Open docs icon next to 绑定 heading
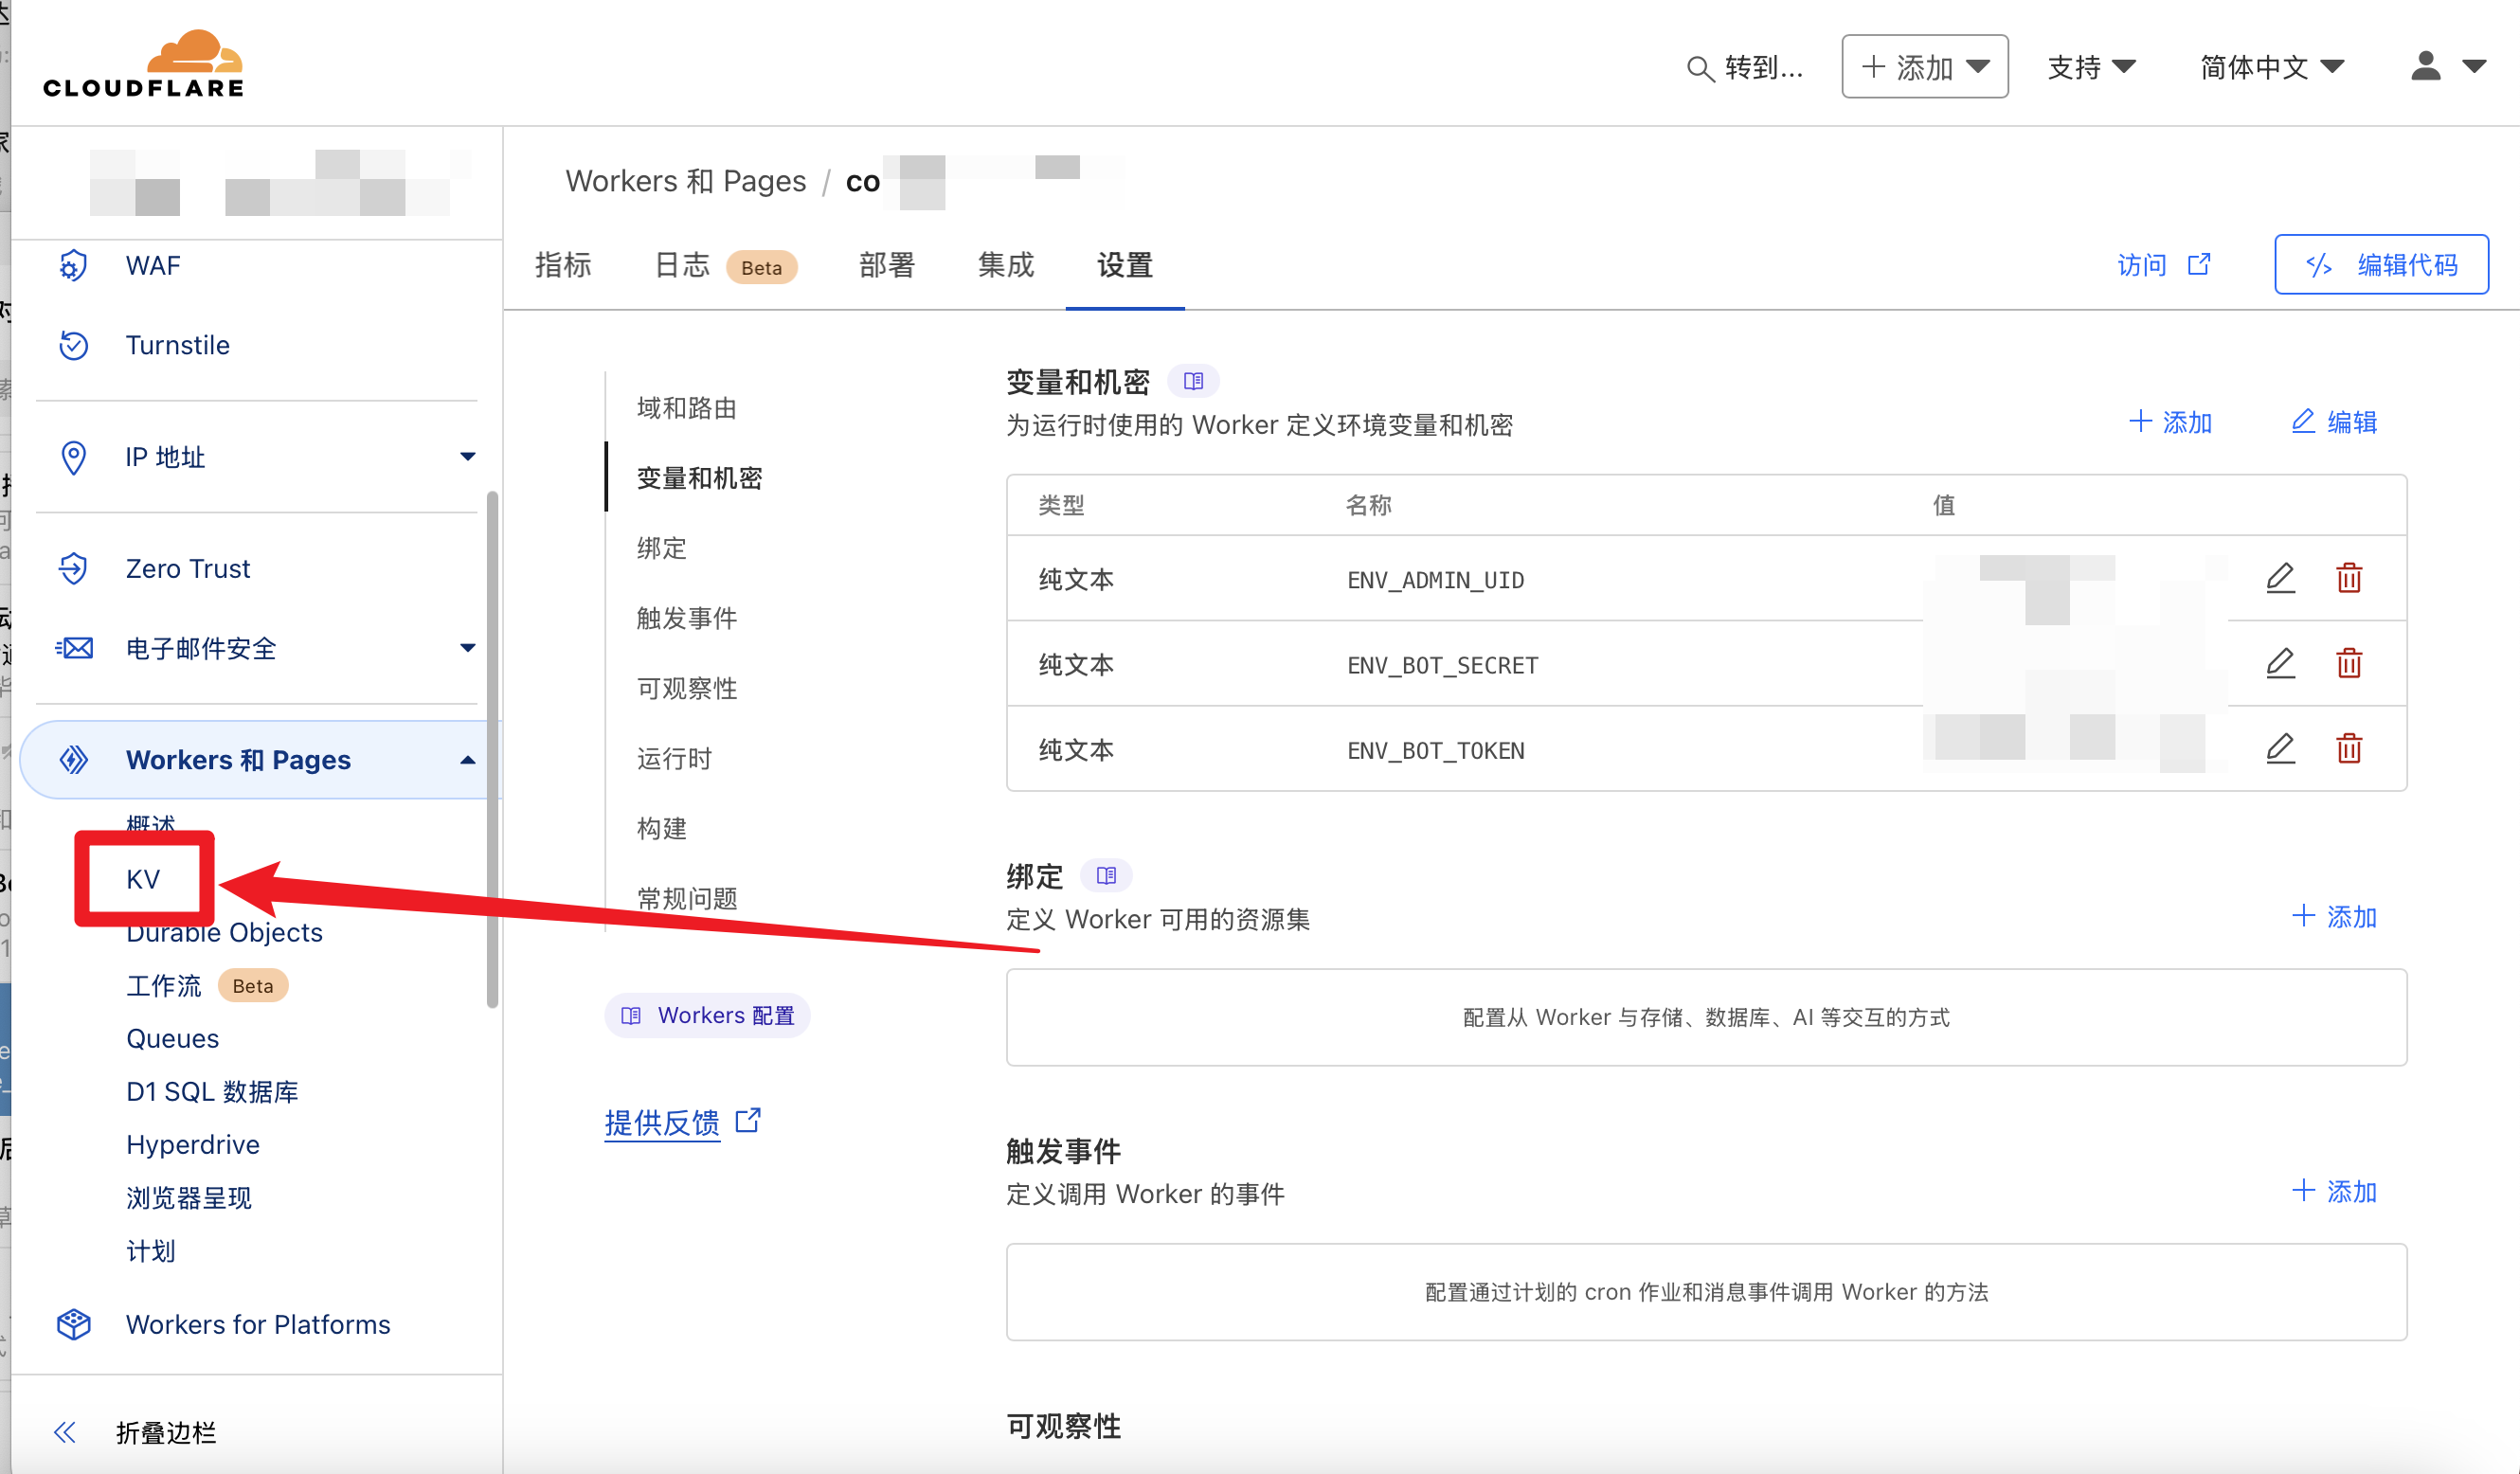The image size is (2520, 1474). click(x=1106, y=876)
